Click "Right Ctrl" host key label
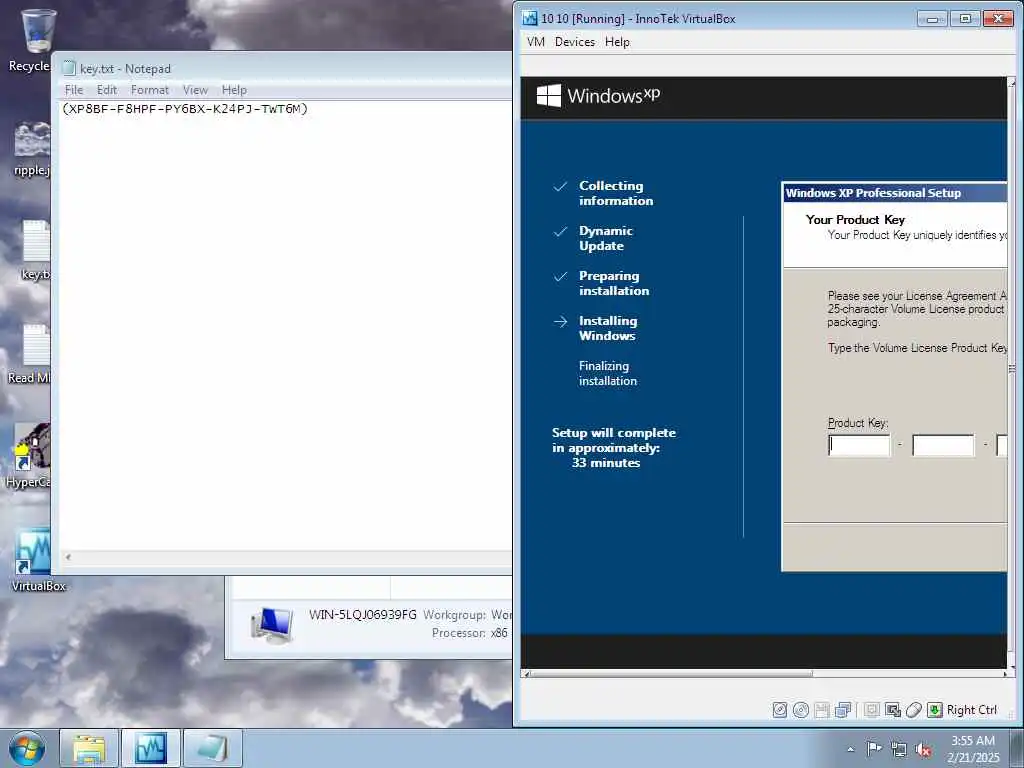 (x=972, y=710)
